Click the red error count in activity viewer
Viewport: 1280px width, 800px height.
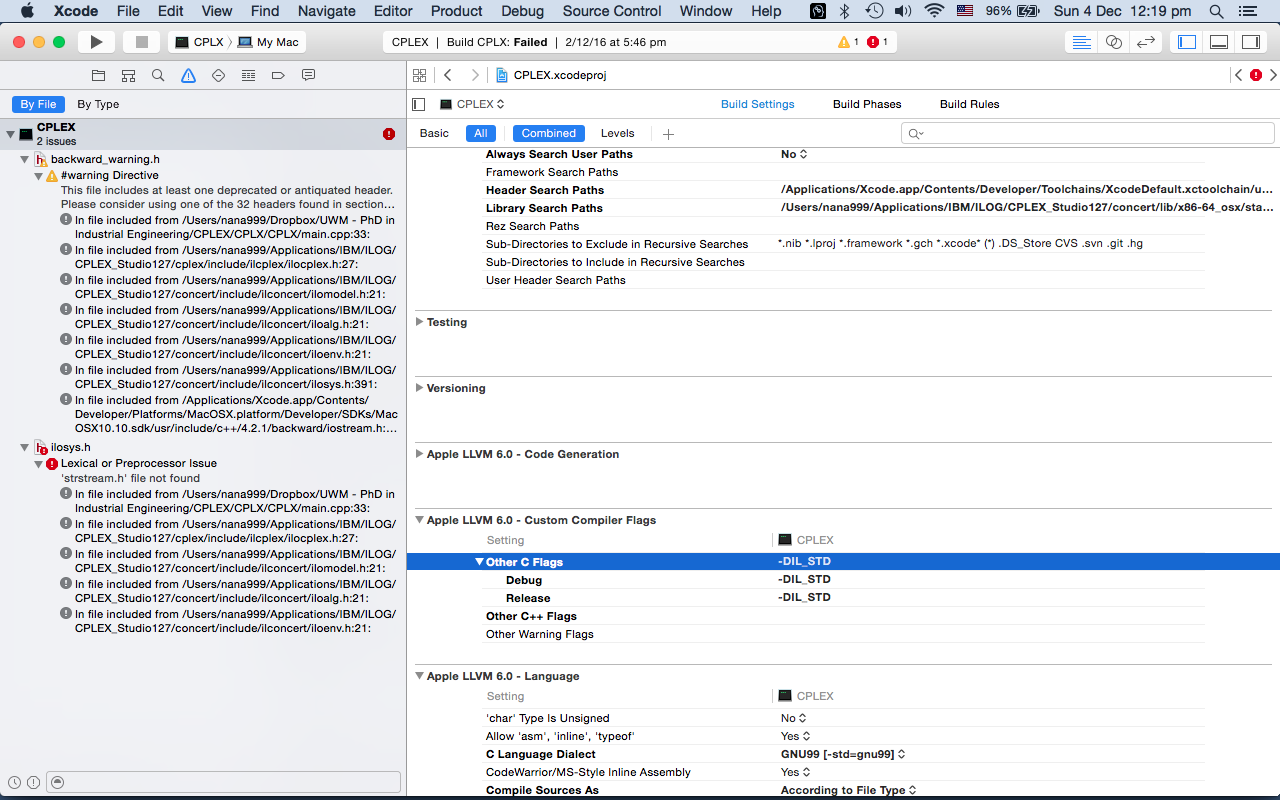coord(877,42)
